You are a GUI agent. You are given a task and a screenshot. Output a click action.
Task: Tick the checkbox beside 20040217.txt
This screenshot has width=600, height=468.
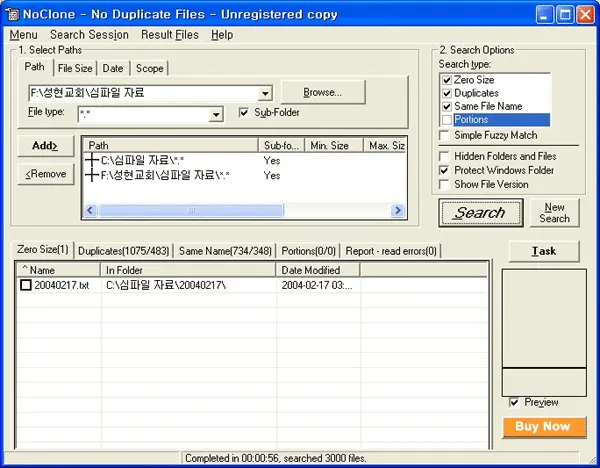click(x=26, y=285)
